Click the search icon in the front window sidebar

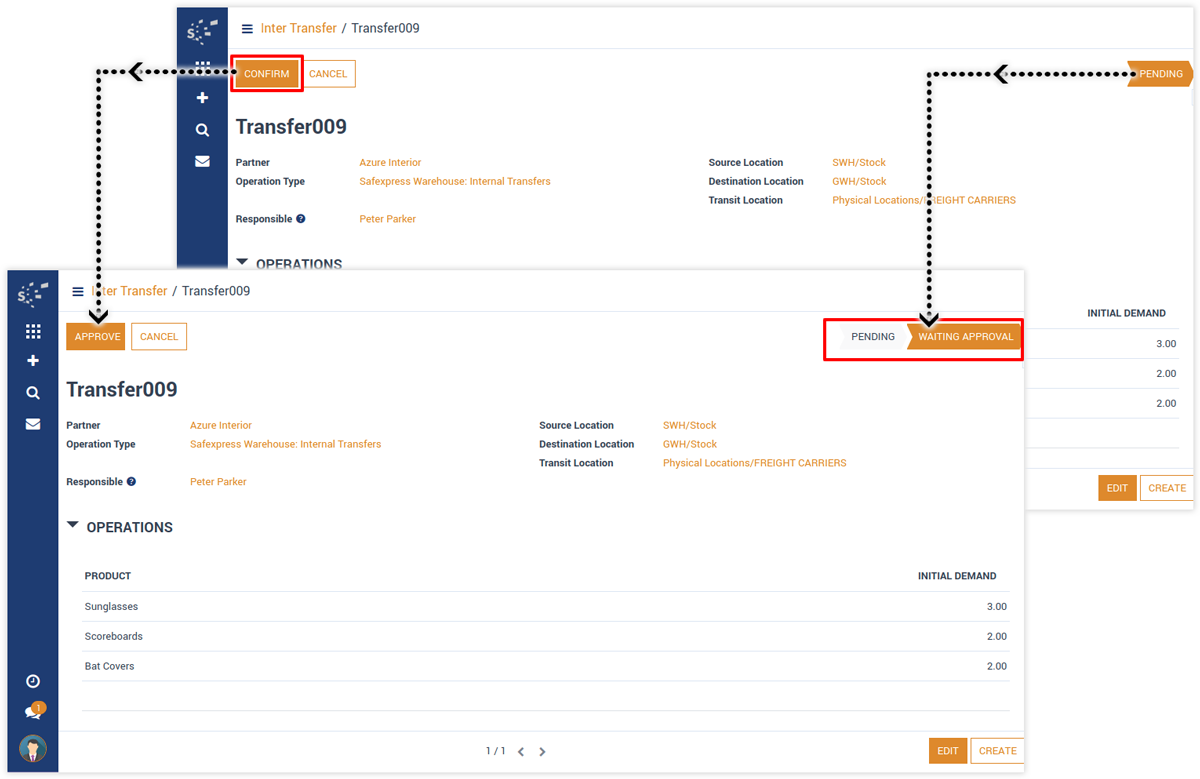[33, 393]
